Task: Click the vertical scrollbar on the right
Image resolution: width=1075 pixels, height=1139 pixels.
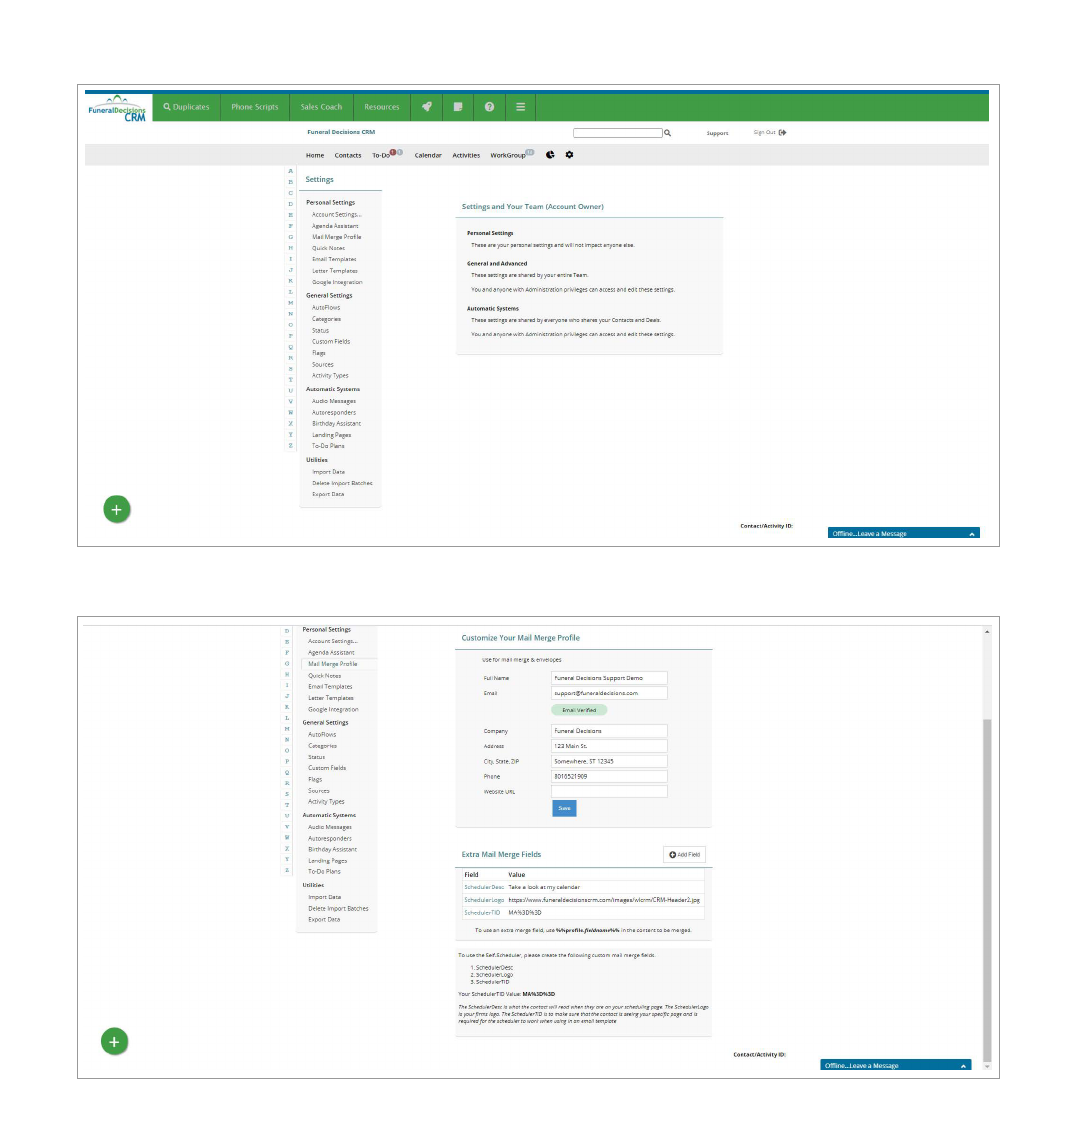Action: 987,890
